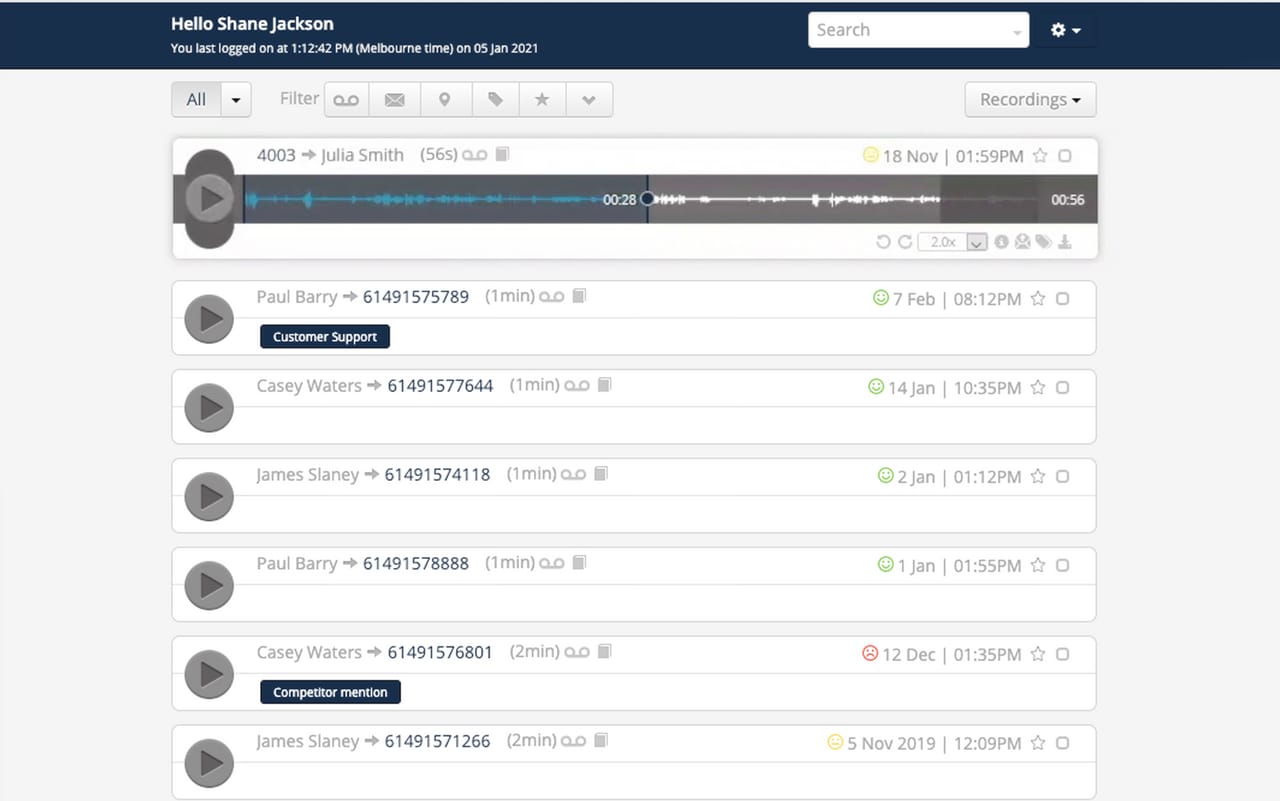Filter recordings by email envelope icon
The width and height of the screenshot is (1280, 801).
pyautogui.click(x=395, y=100)
